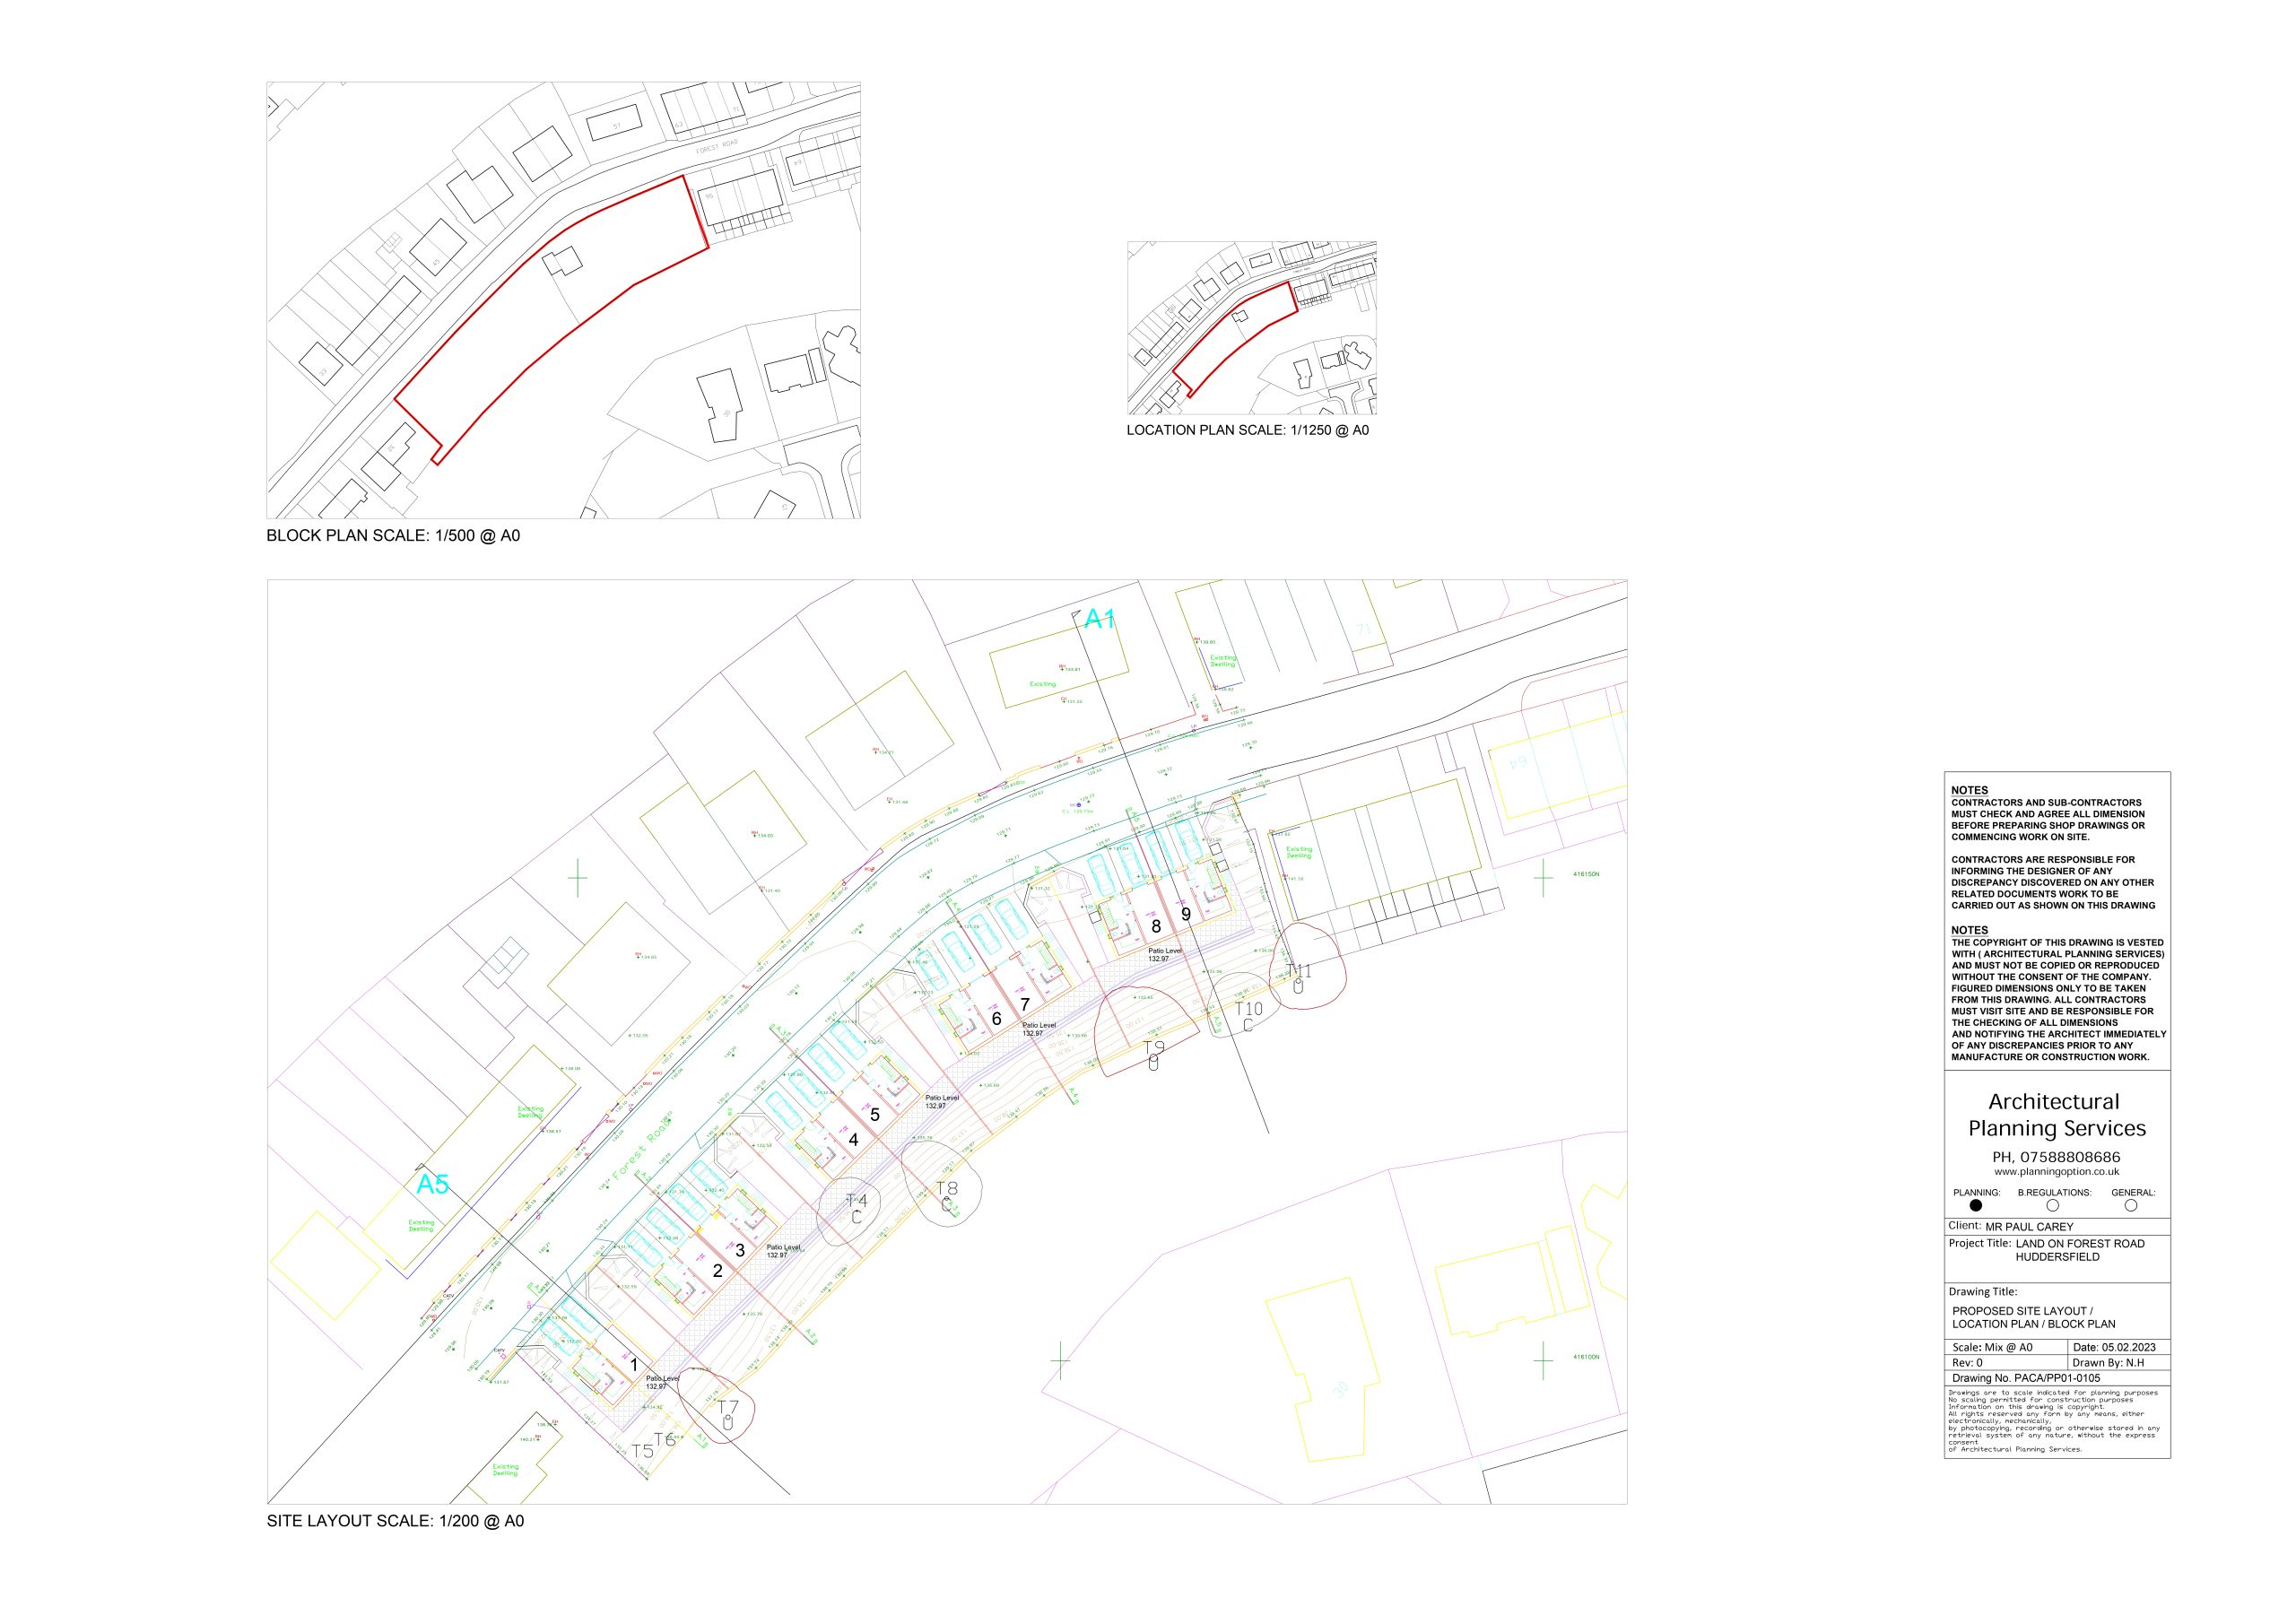2296x1624 pixels.
Task: Click the cyan A1 section marker
Action: [1100, 620]
